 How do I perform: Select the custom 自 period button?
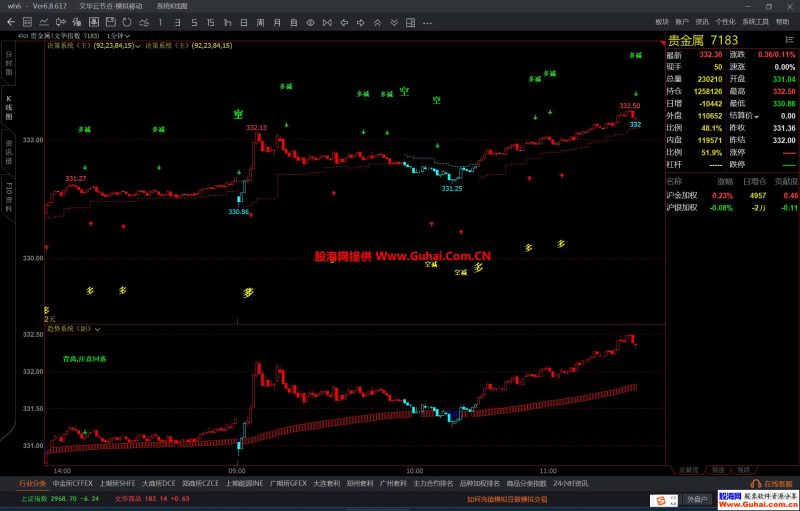[x=294, y=22]
